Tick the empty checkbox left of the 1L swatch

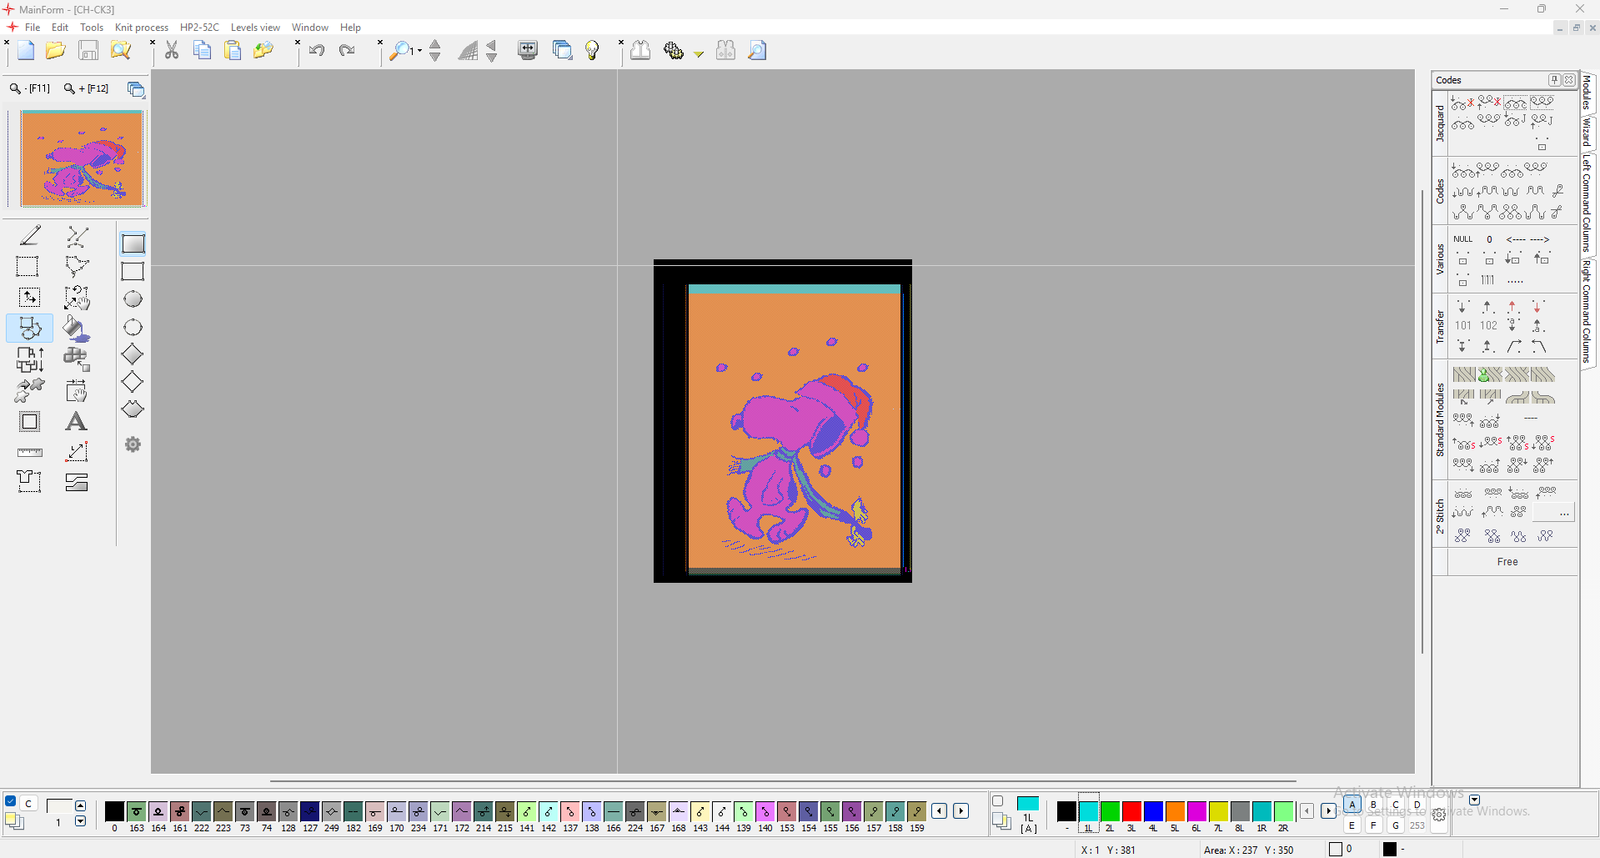pos(997,801)
